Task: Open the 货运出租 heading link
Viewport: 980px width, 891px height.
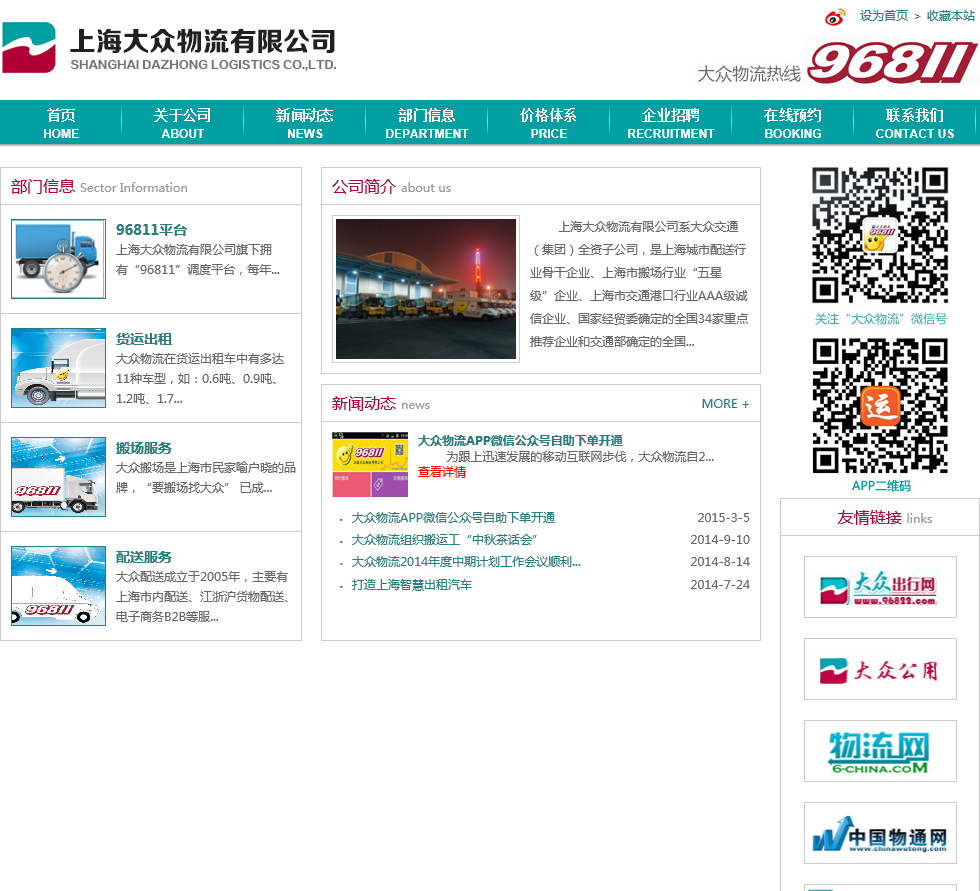Action: point(144,339)
